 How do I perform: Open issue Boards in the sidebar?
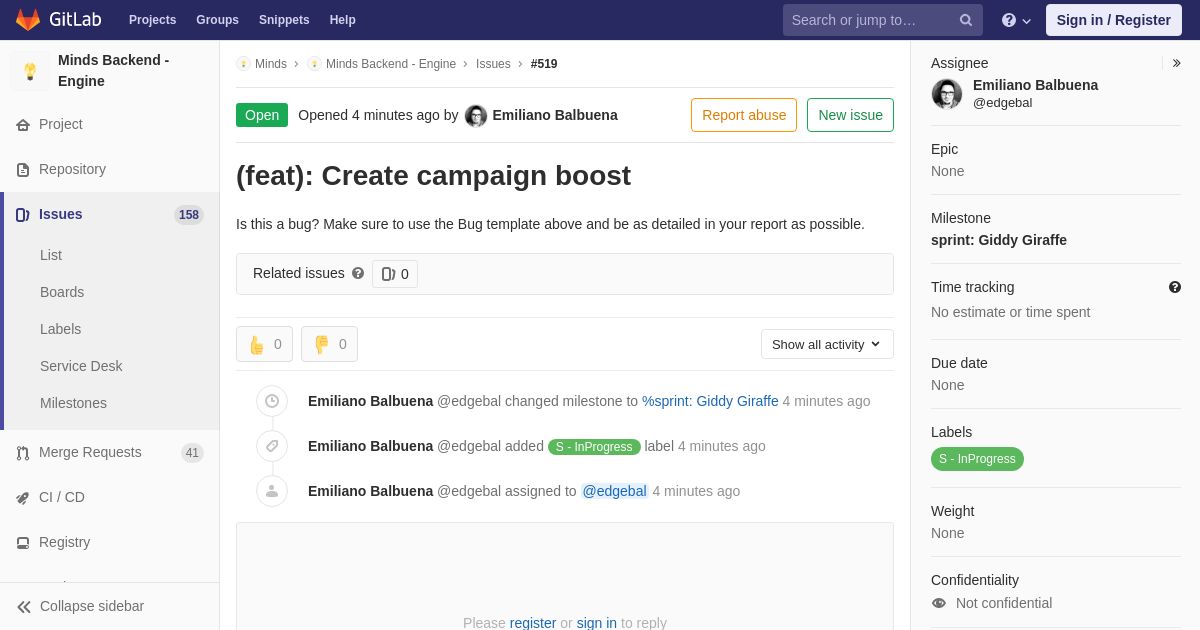point(62,292)
